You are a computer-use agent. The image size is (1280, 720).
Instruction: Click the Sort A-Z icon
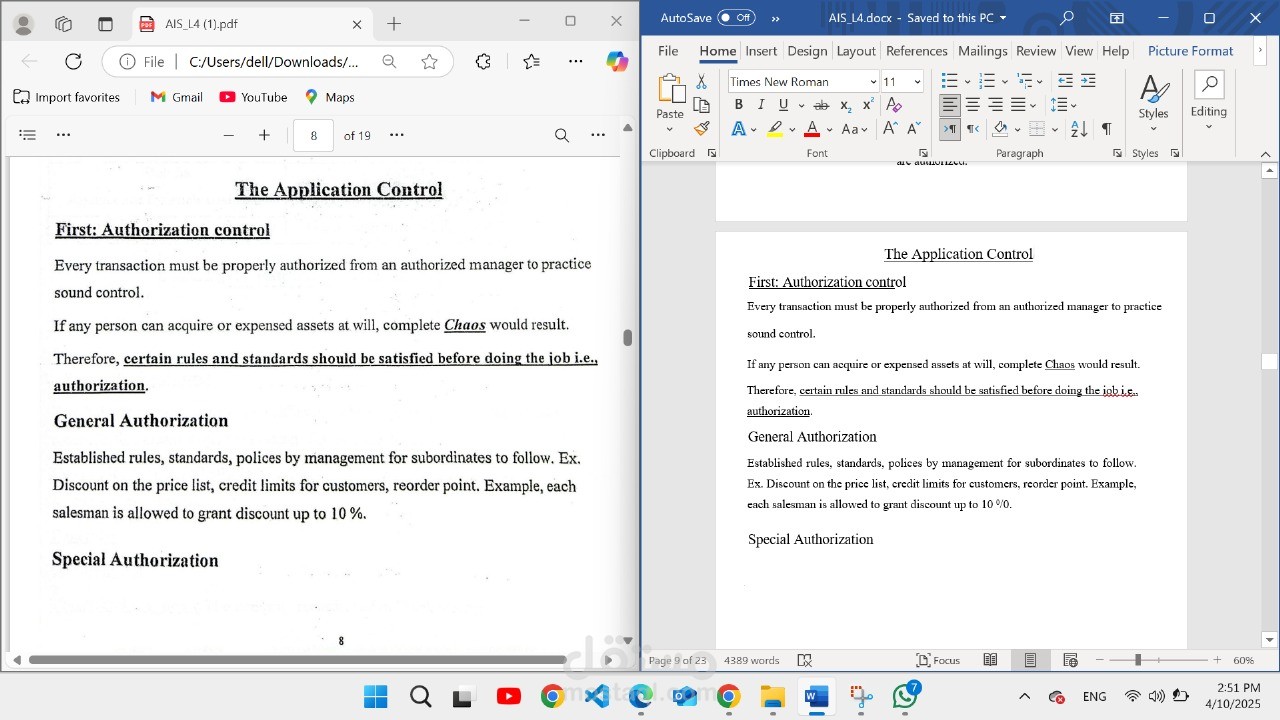tap(1079, 129)
